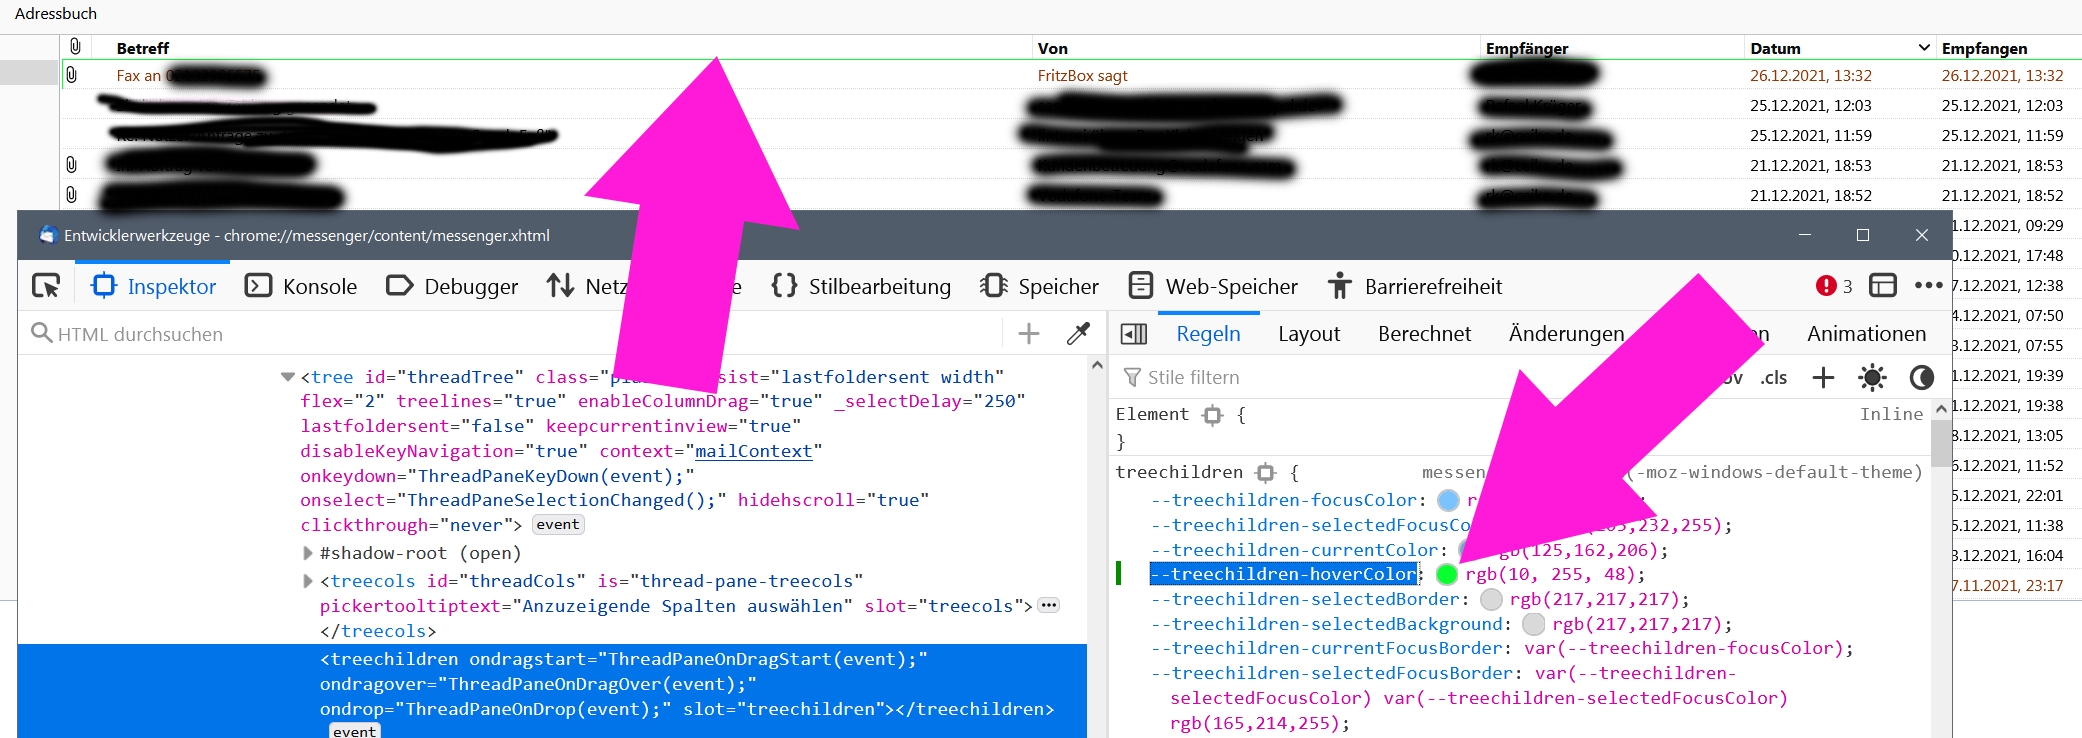Click the --treechildren-selectedBorder property name

tap(1305, 599)
